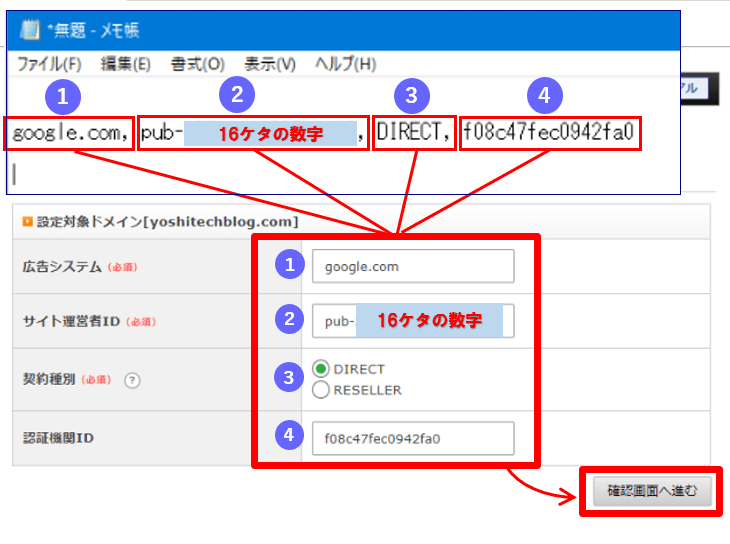The width and height of the screenshot is (730, 544).
Task: Click the orange icon beside 設定対象ドメイン heading
Action: 27,222
